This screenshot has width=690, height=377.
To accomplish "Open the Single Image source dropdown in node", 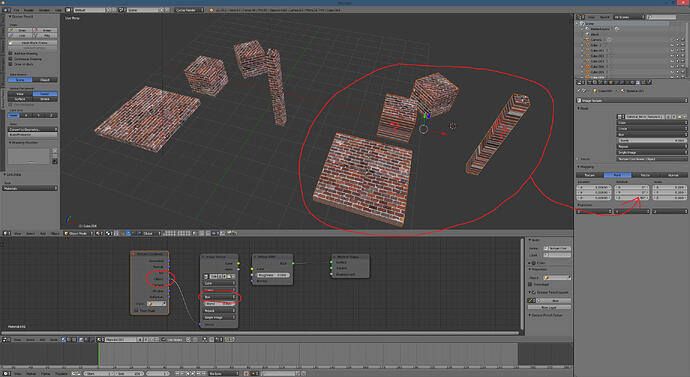I will point(219,317).
